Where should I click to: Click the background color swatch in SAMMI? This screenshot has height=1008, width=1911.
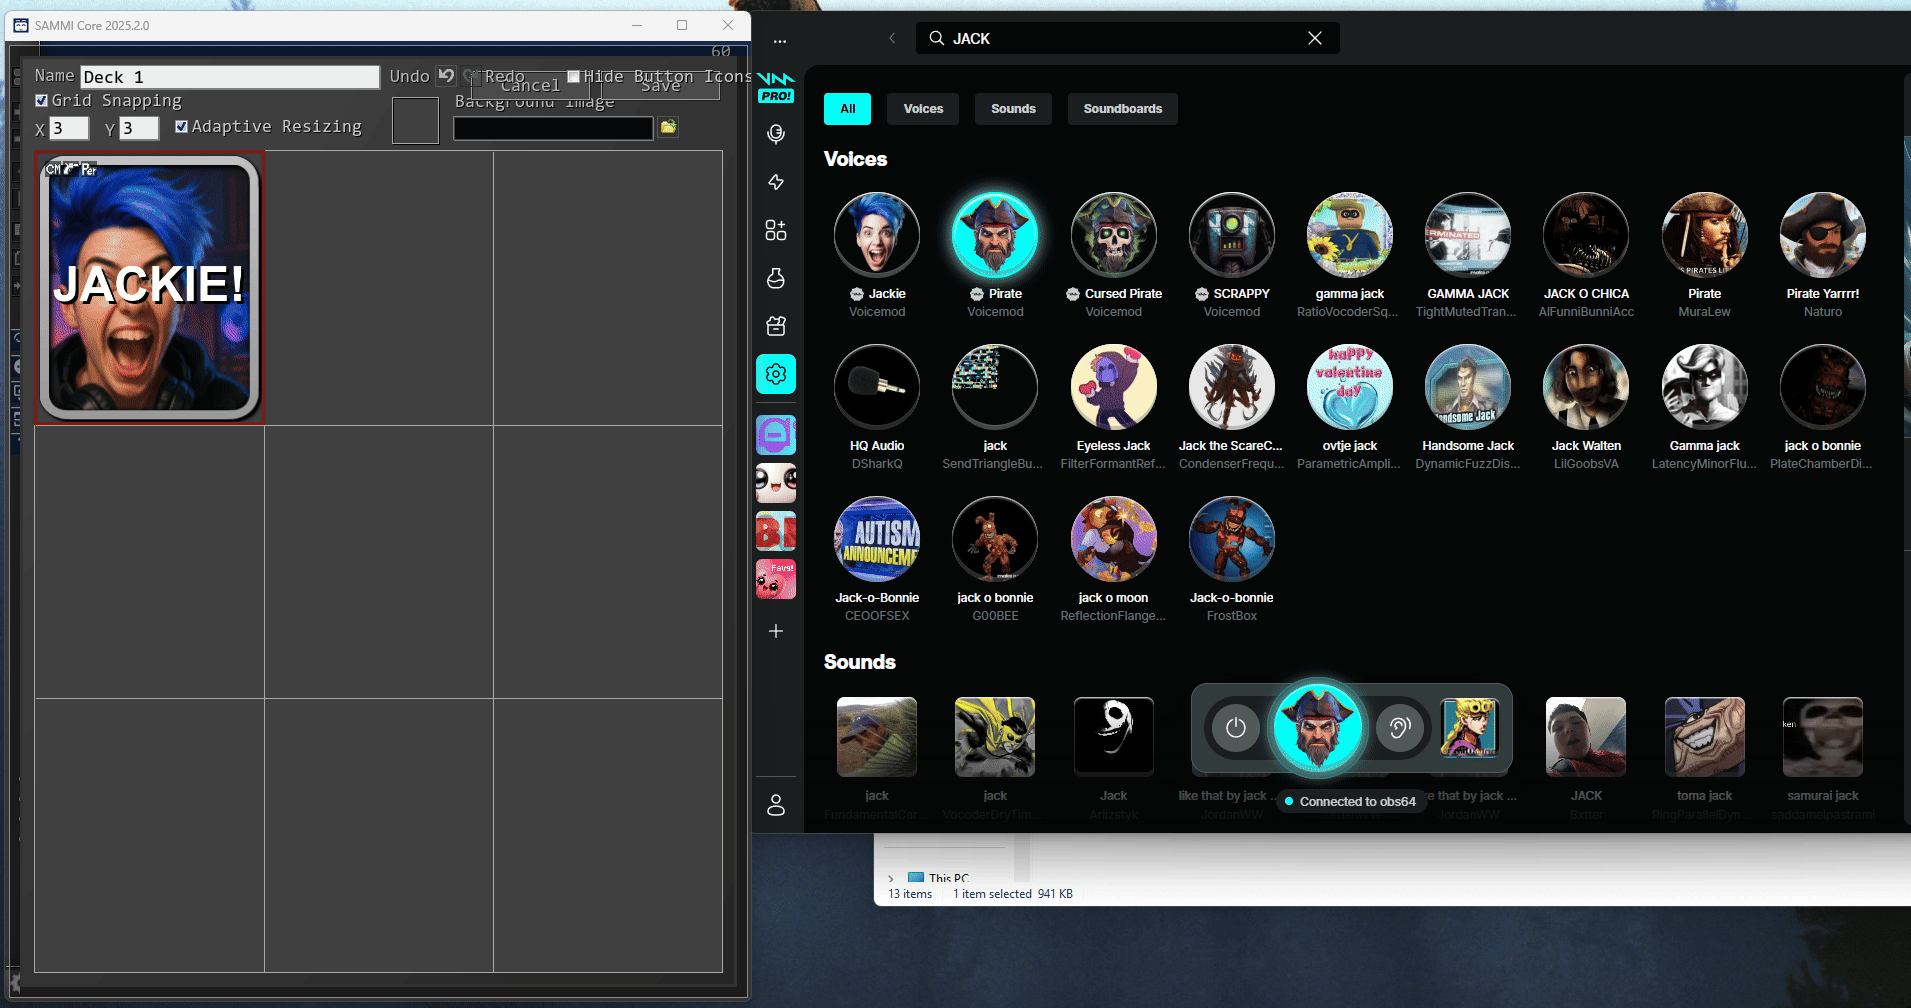point(415,121)
